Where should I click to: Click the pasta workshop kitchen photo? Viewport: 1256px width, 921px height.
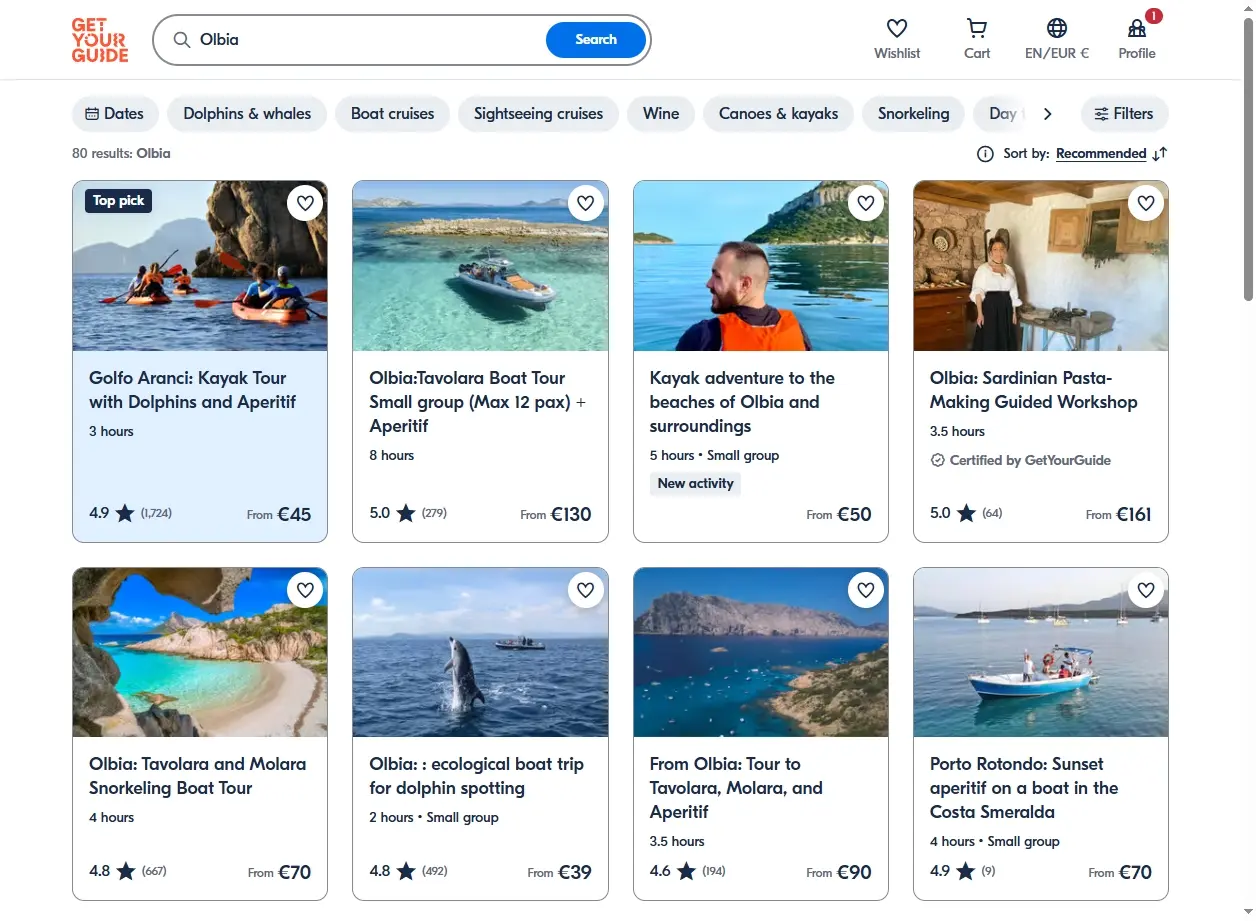1041,266
